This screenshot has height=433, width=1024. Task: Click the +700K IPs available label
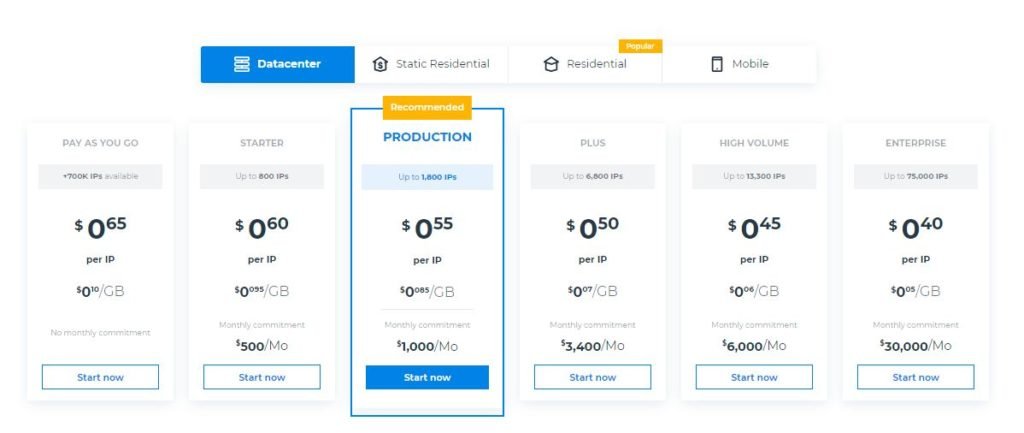(100, 176)
